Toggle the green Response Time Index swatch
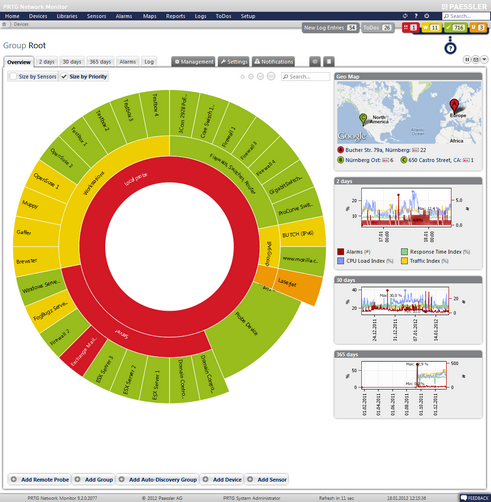 404,252
